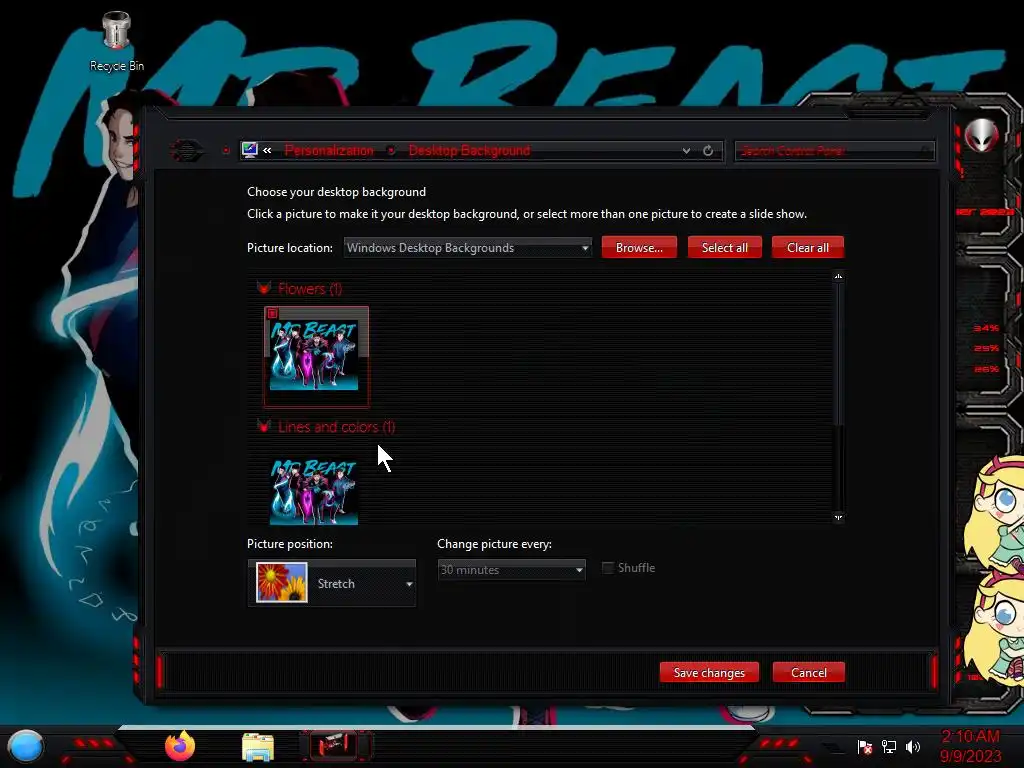Focus the Search Control Panel field

(835, 151)
